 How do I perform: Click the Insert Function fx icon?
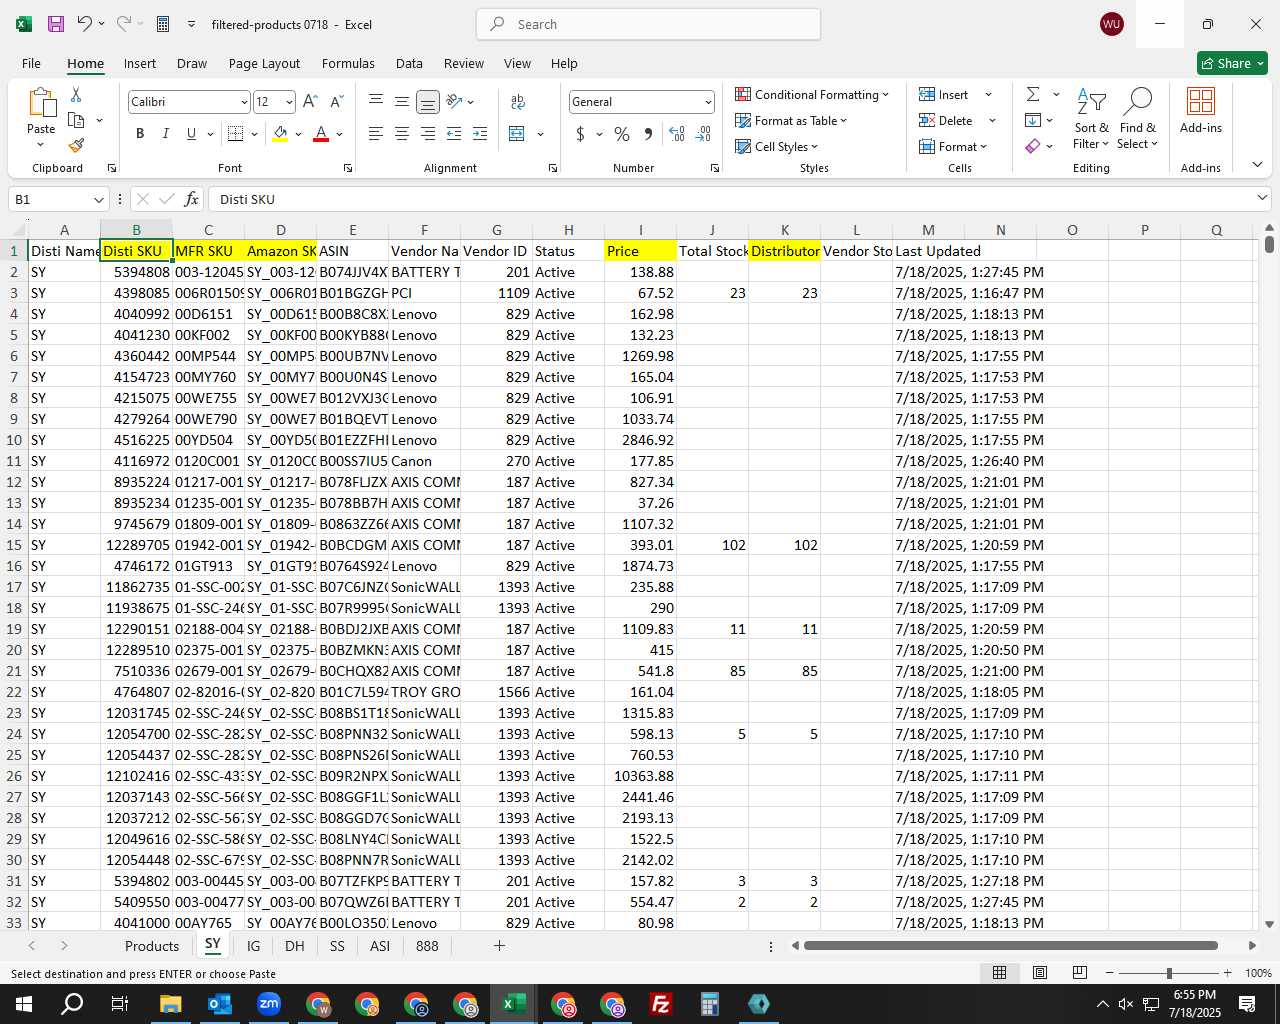click(192, 199)
